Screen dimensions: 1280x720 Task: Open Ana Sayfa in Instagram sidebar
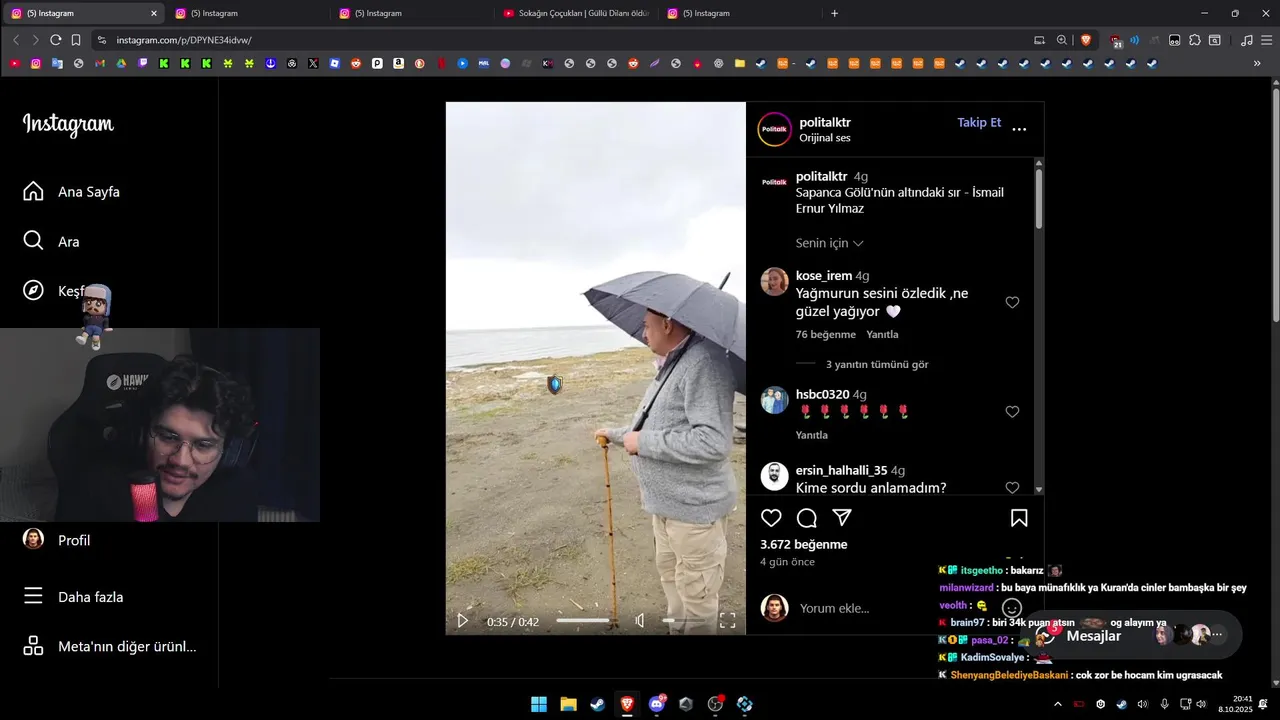click(72, 191)
